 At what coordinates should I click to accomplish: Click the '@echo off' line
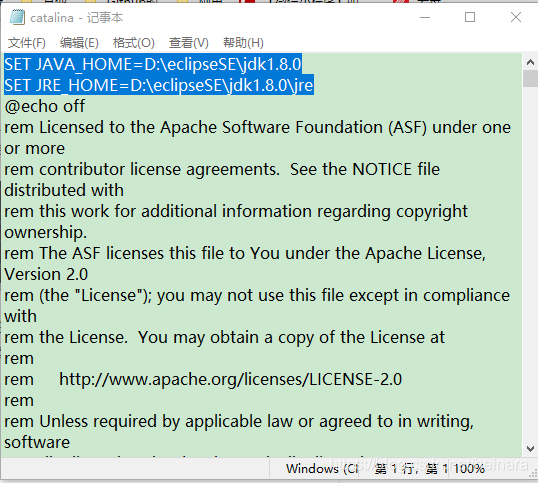[x=45, y=106]
